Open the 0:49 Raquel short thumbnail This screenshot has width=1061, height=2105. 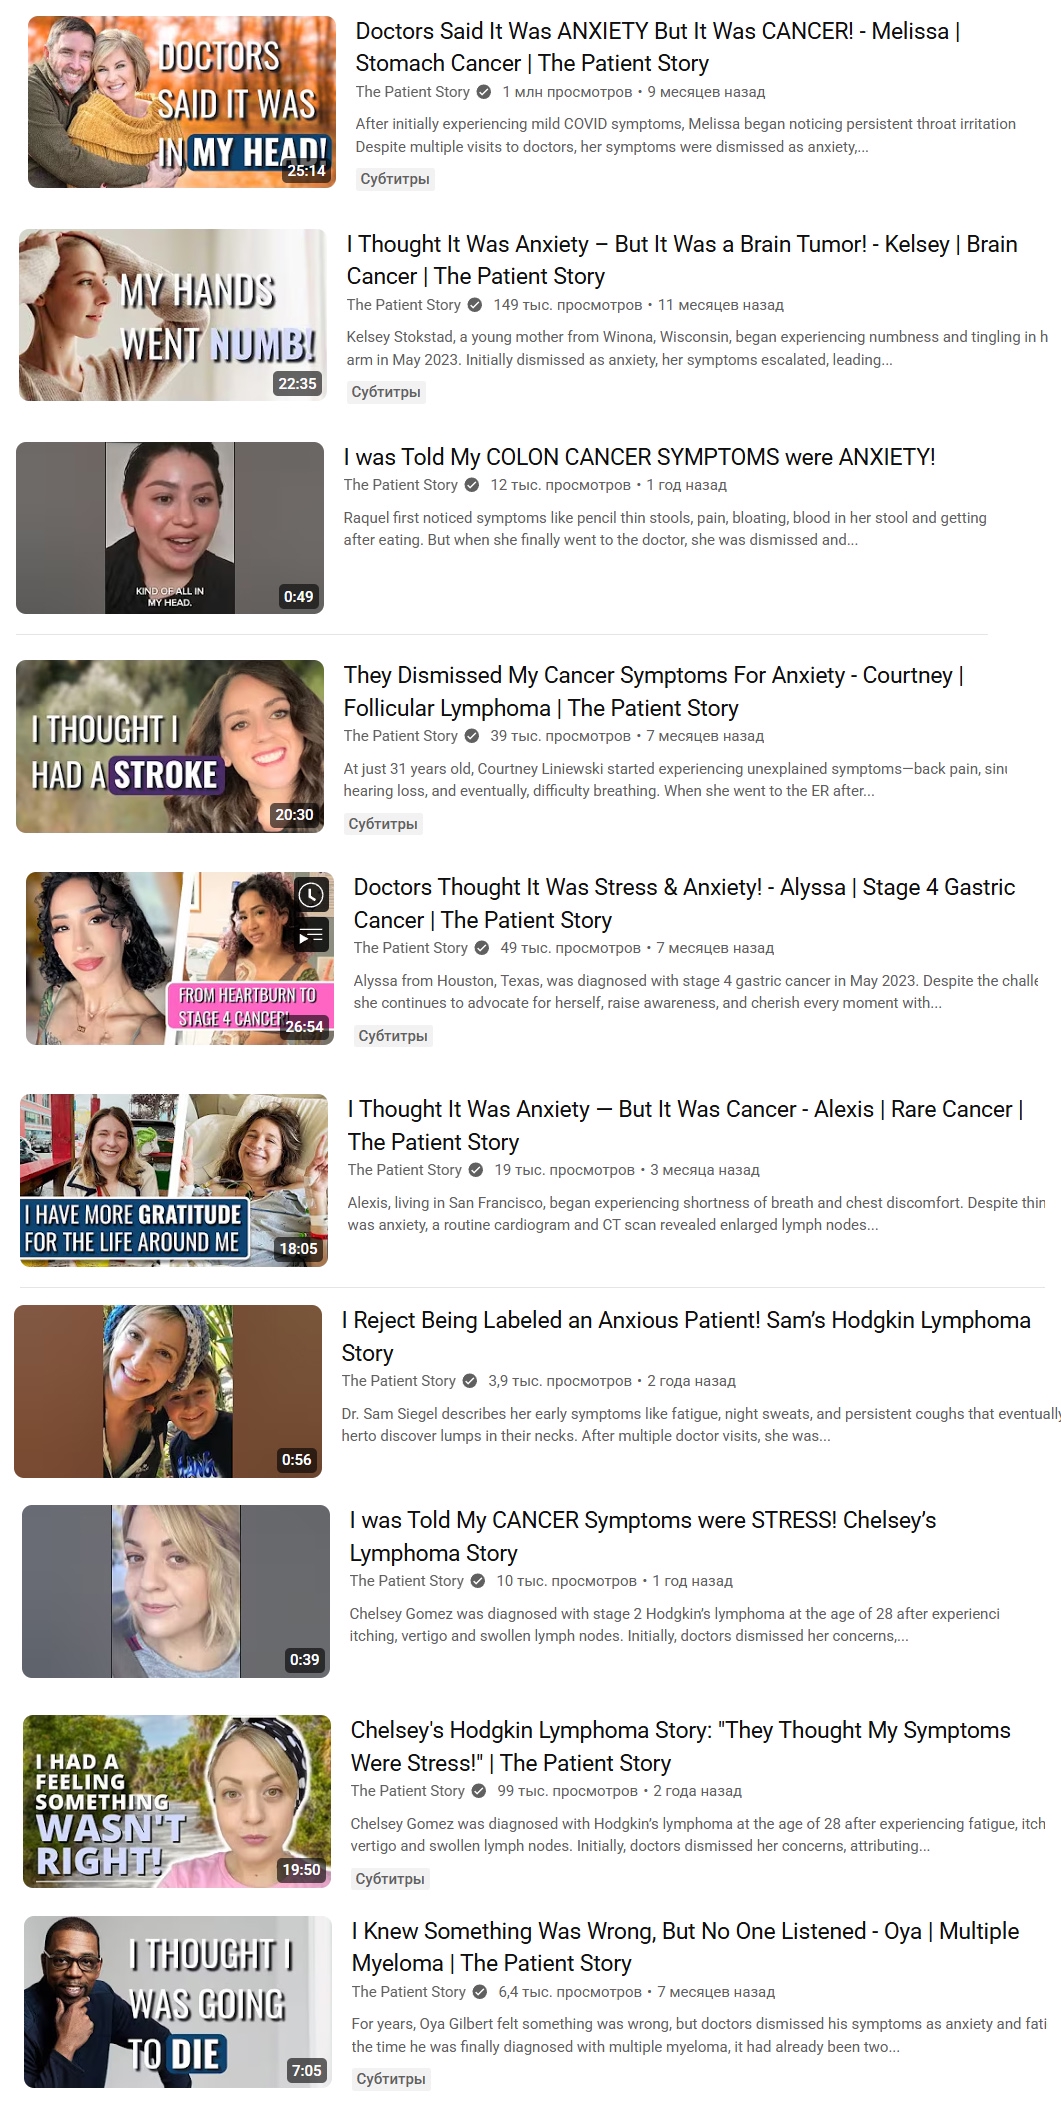[170, 528]
